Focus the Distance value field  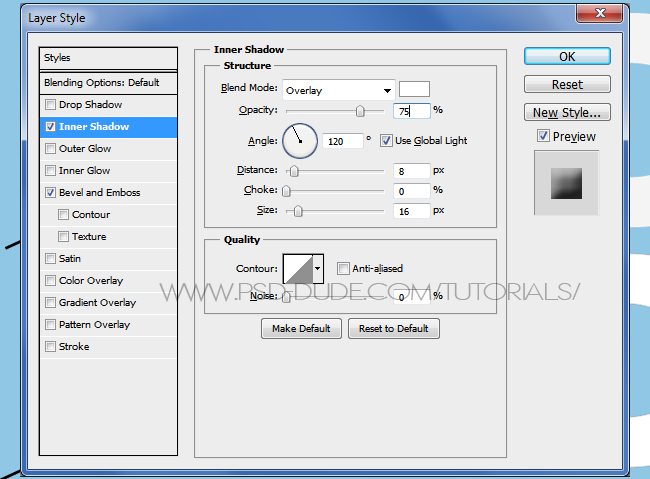click(x=412, y=171)
